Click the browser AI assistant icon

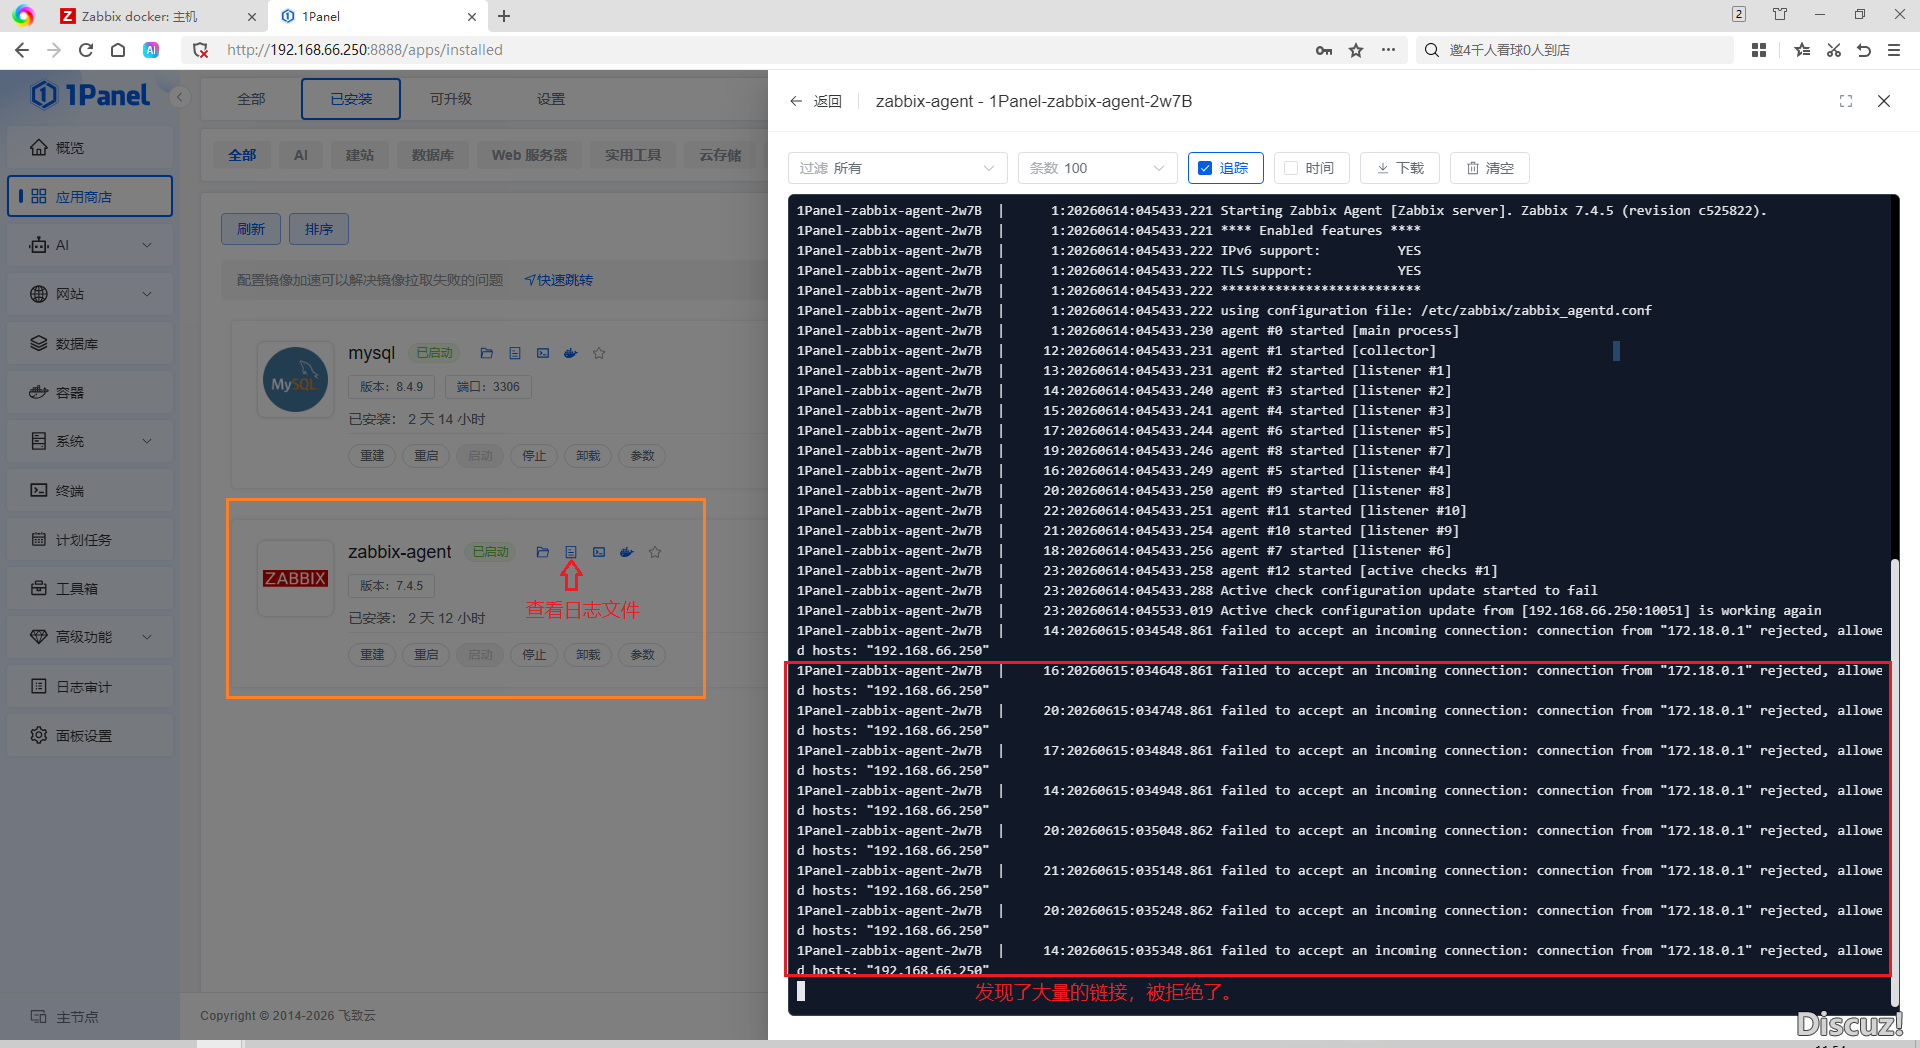tap(151, 50)
